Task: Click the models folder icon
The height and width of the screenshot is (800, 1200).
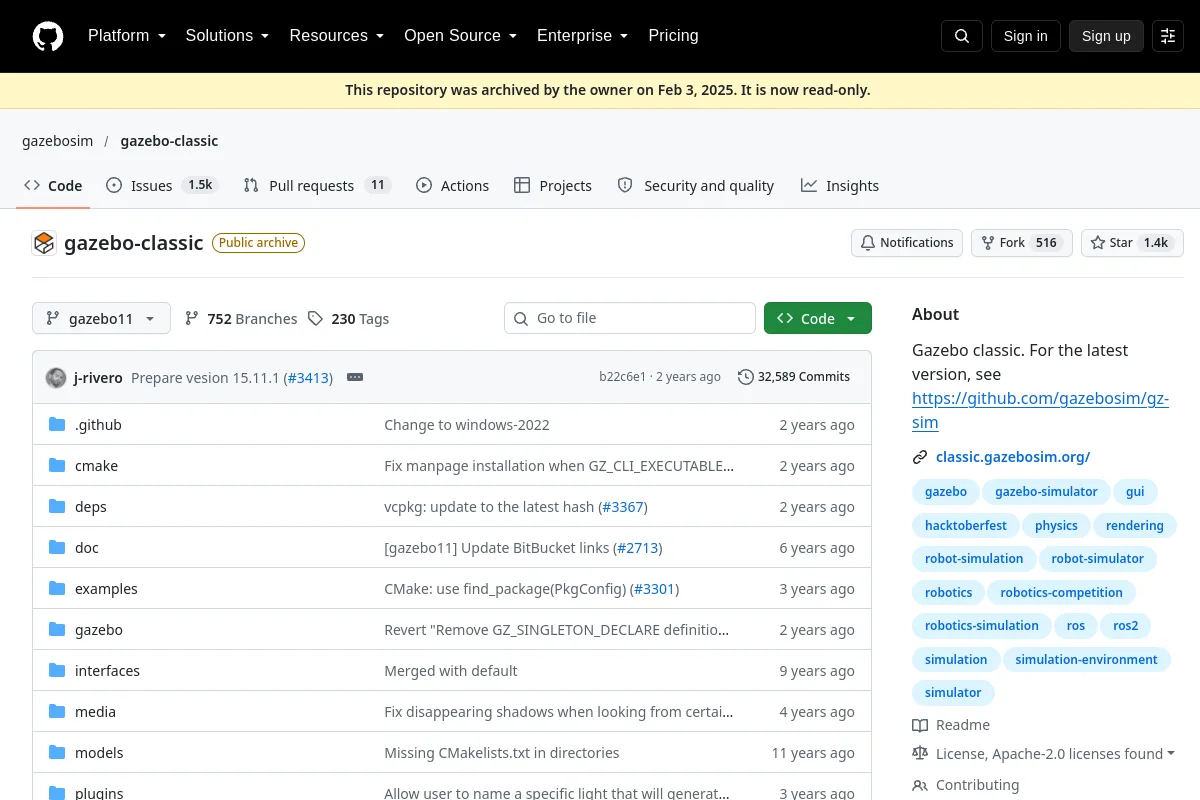Action: tap(57, 753)
